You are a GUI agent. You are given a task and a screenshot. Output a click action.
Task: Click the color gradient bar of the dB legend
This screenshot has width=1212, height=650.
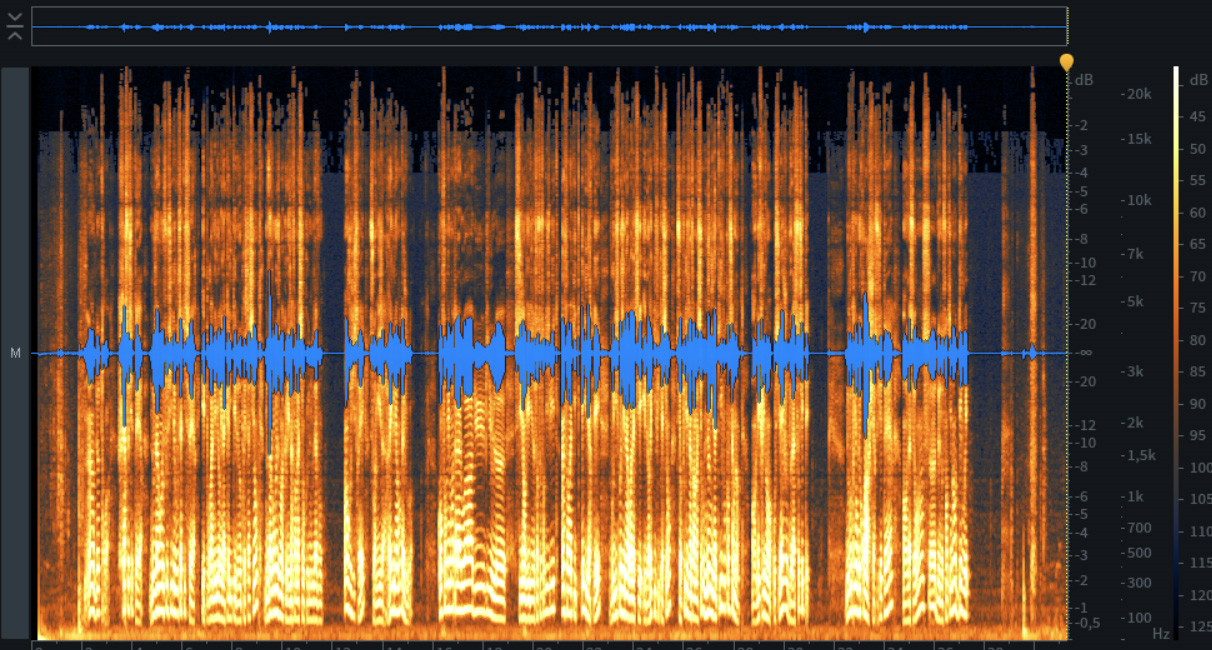1178,353
